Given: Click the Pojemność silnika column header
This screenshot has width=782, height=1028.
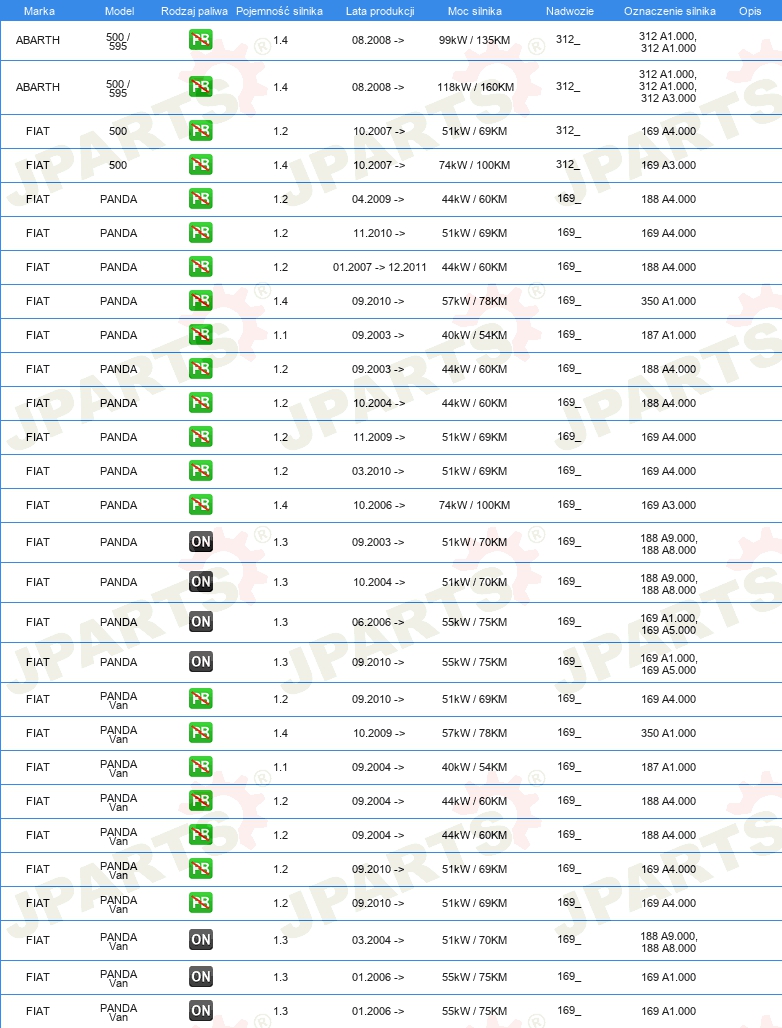Looking at the screenshot, I should tap(279, 11).
